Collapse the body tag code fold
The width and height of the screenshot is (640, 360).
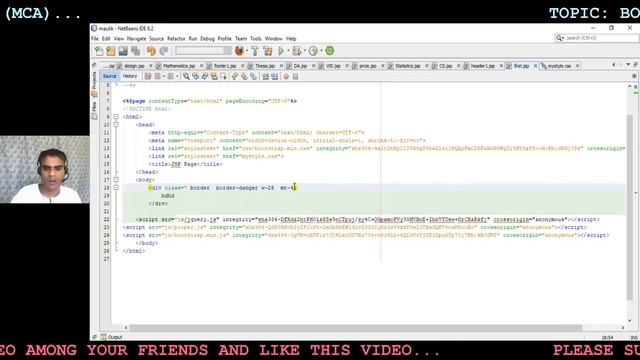[x=116, y=180]
